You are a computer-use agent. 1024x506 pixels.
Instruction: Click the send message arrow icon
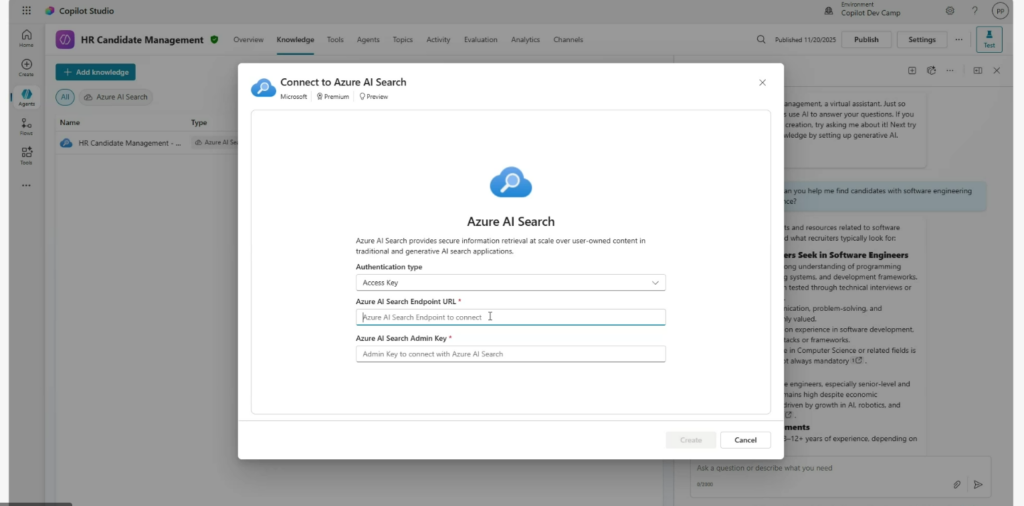click(978, 484)
